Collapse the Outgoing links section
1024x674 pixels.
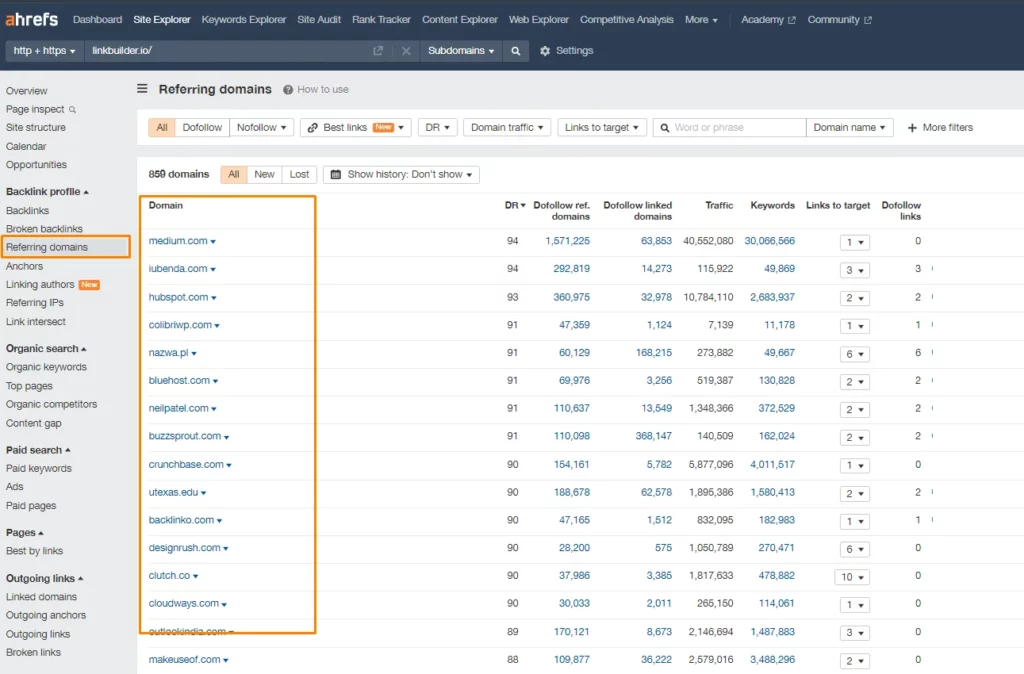tap(44, 578)
